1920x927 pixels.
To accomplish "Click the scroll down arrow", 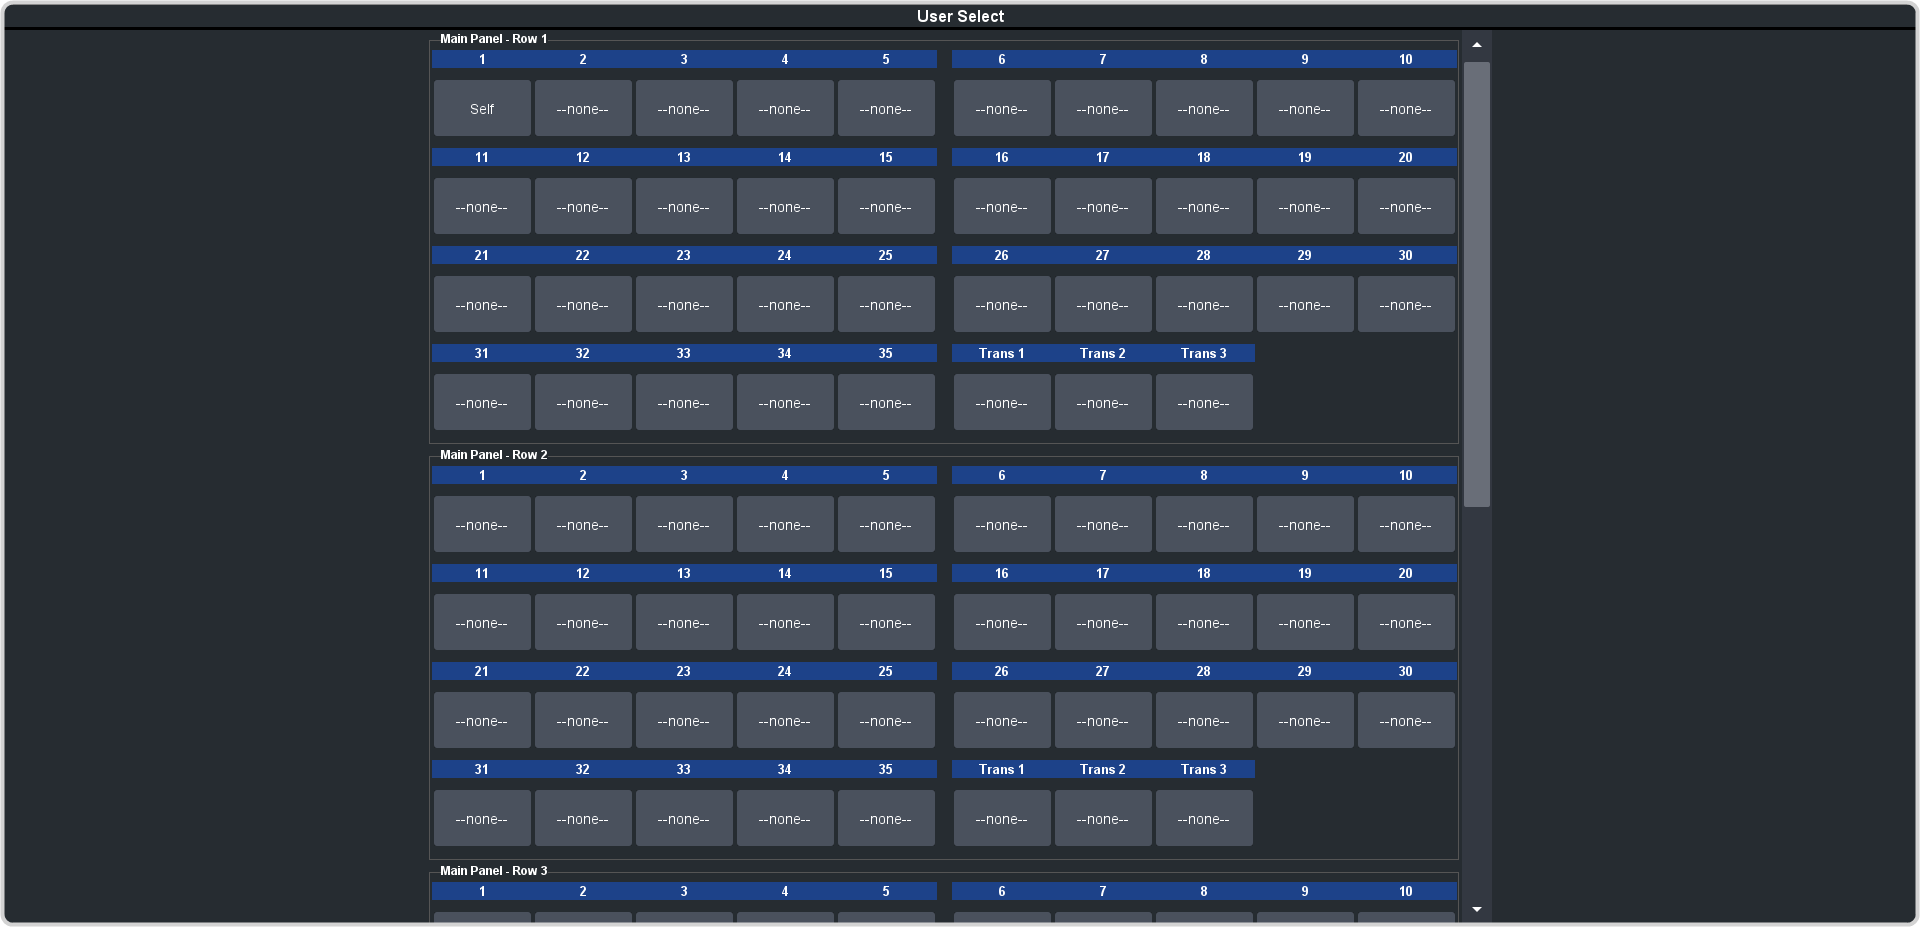I will pos(1477,909).
